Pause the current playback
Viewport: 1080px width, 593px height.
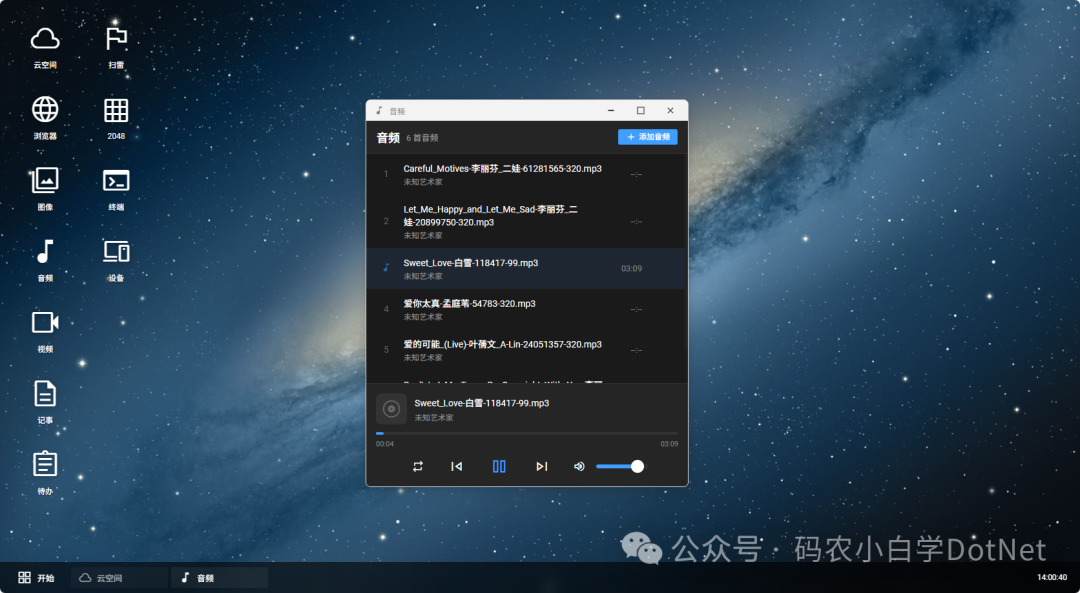pos(499,466)
